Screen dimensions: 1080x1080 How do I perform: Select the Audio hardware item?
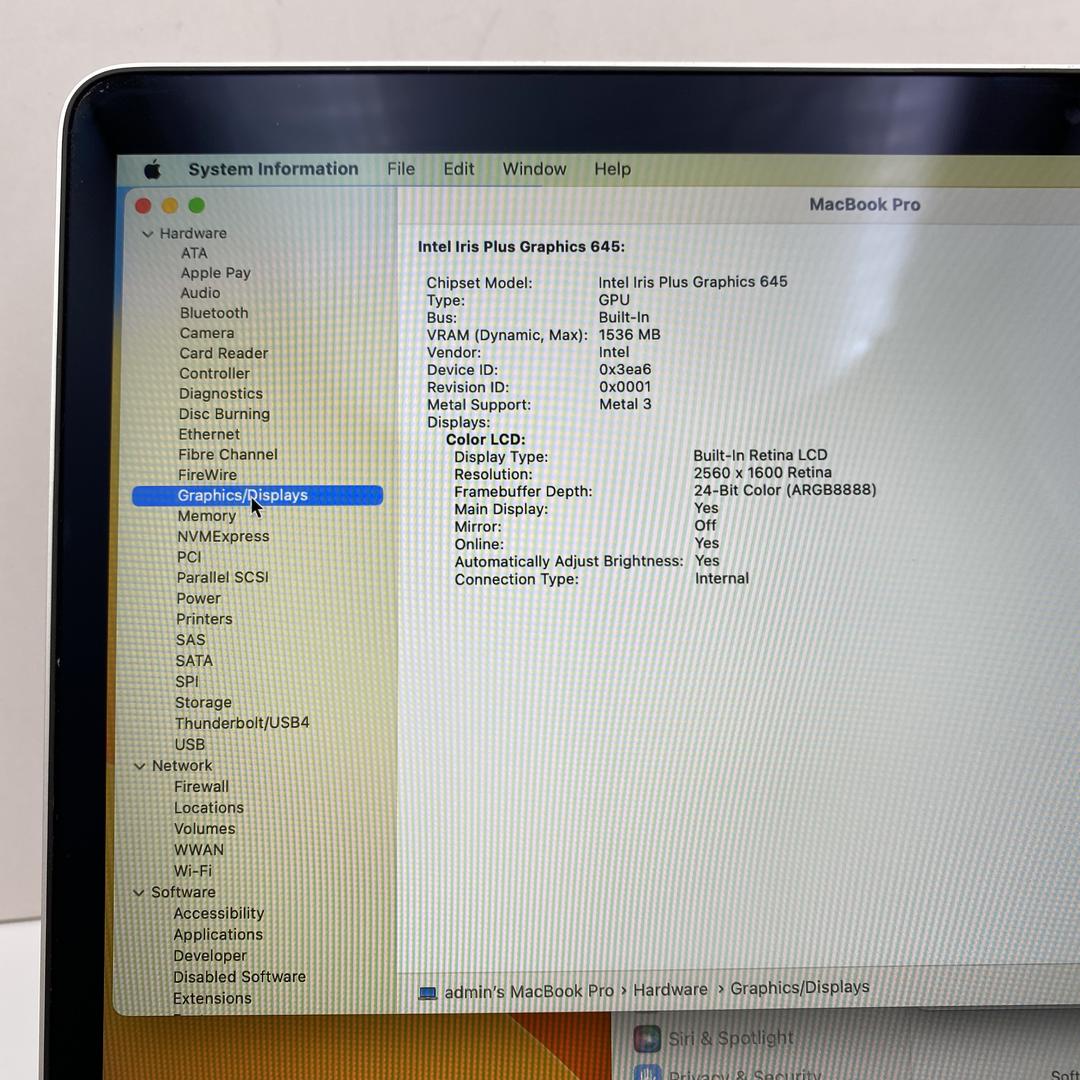200,293
